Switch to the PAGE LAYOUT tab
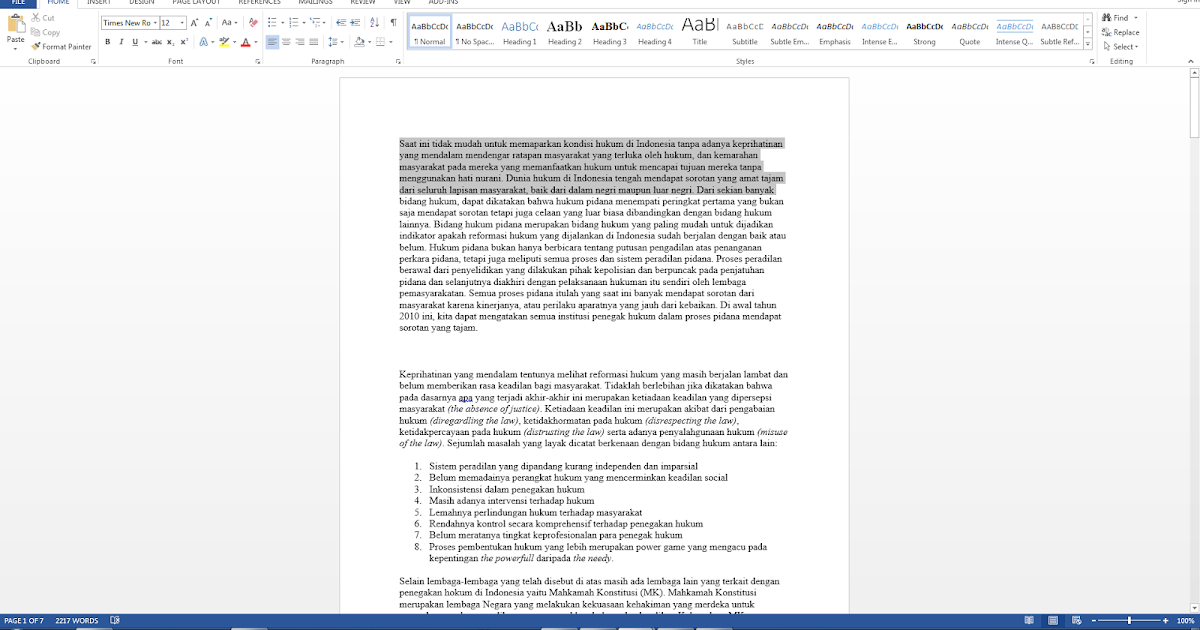1200x630 pixels. click(x=194, y=3)
